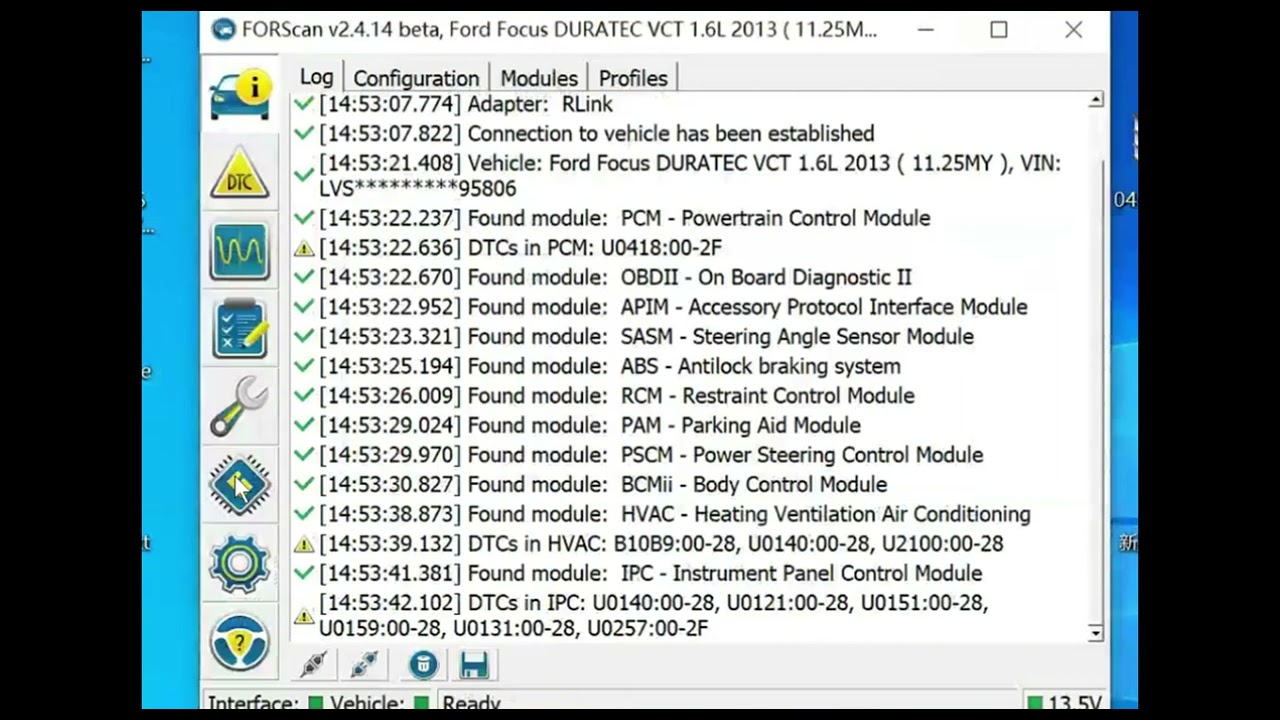Select the 'DTCs in IPC: U0140:00-28' log entry
This screenshot has height=720, width=1280.
(x=654, y=615)
